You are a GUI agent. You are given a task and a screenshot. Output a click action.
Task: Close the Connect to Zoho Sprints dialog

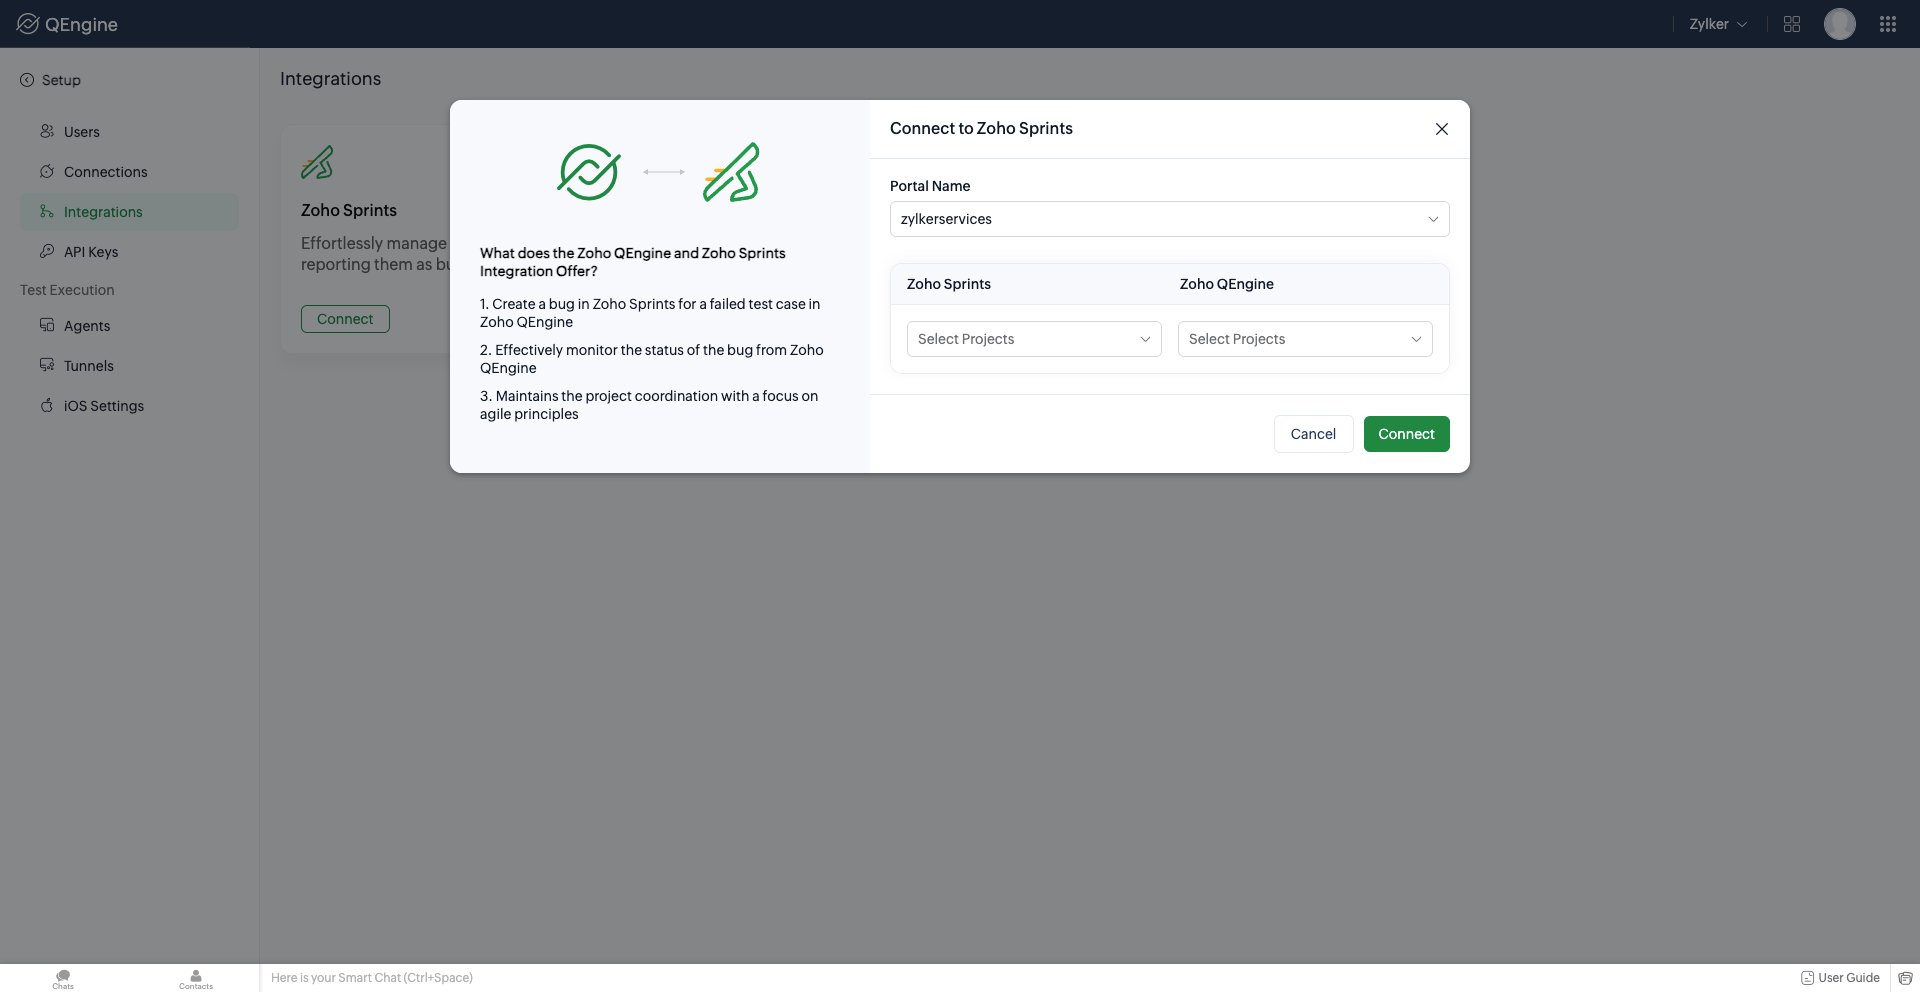(x=1442, y=129)
